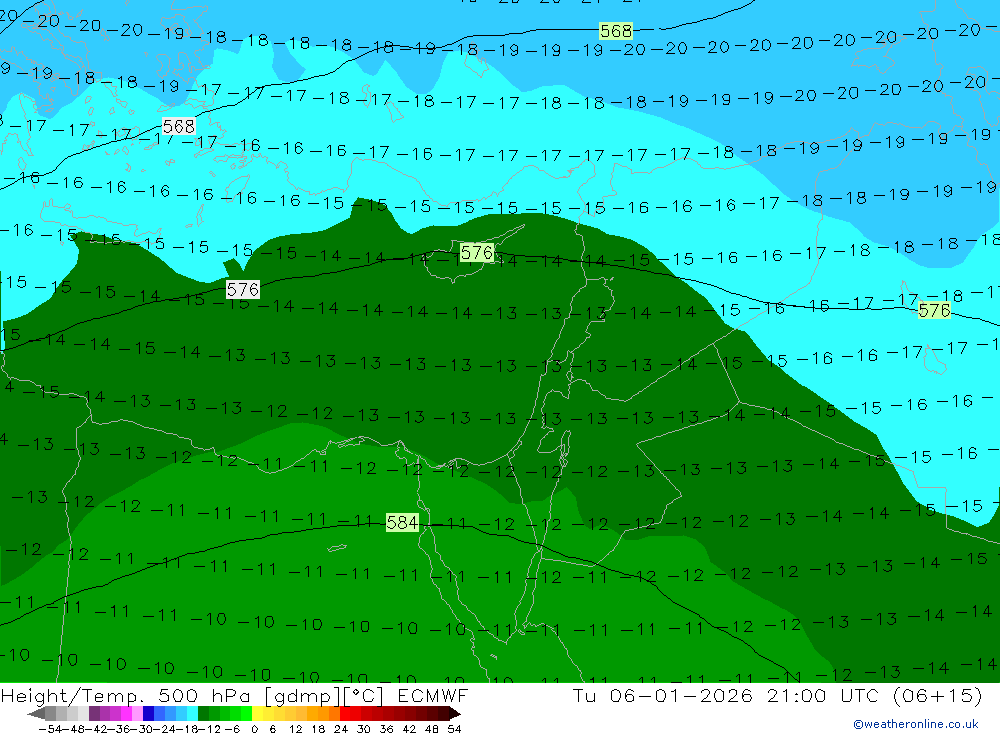Click the 576 label over Cyprus
The width and height of the screenshot is (1000, 733).
click(476, 253)
